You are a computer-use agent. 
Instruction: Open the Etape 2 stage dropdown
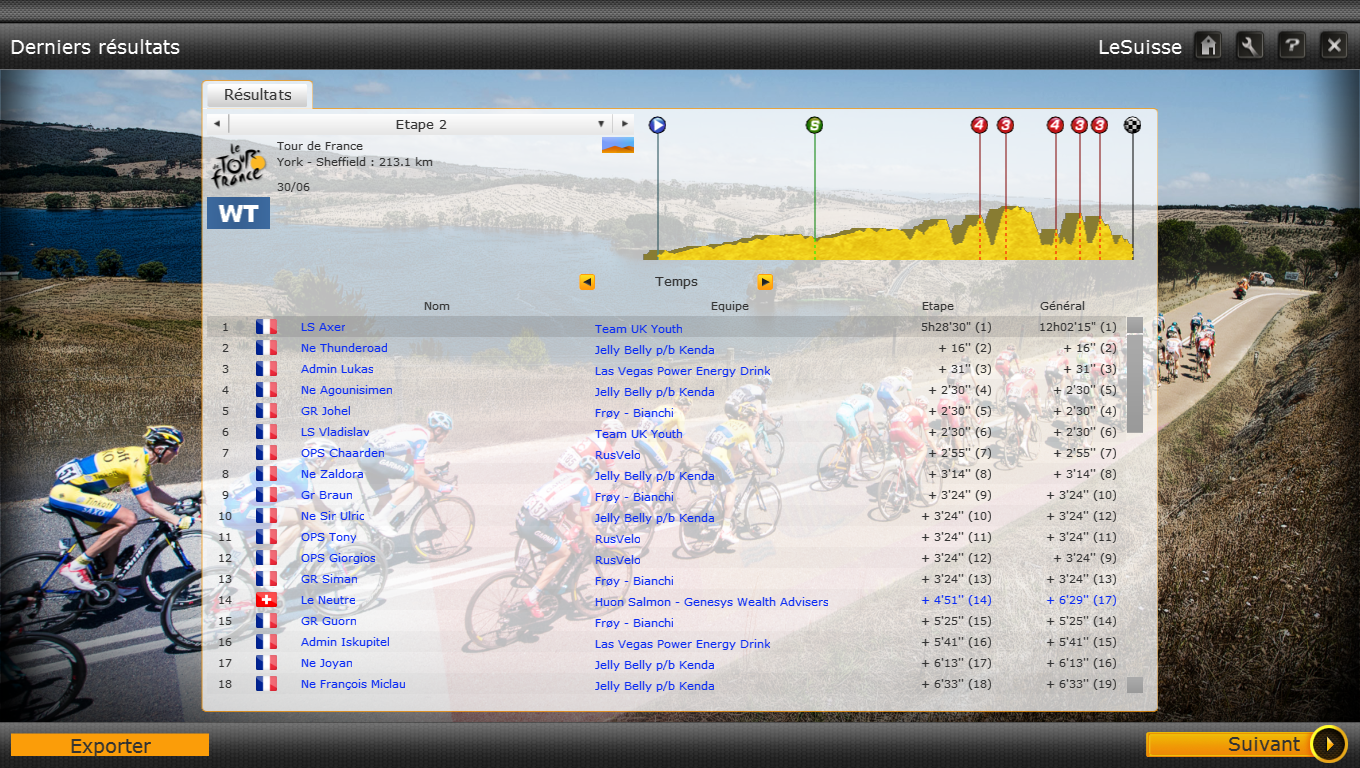421,124
